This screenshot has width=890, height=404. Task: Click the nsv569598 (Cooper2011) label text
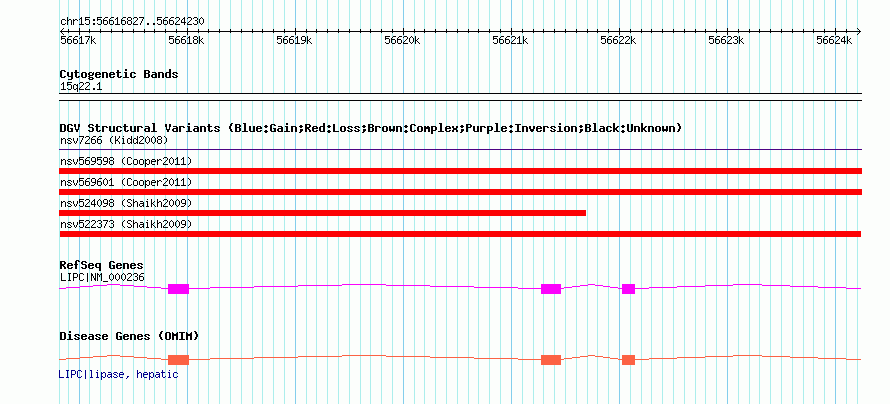click(126, 161)
